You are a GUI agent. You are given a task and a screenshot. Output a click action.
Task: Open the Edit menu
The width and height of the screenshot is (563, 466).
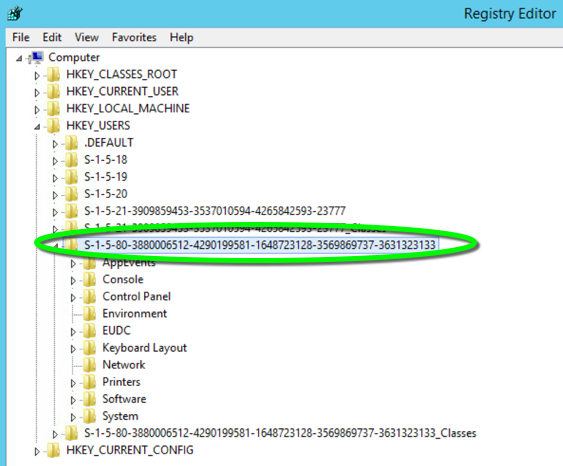coord(52,37)
